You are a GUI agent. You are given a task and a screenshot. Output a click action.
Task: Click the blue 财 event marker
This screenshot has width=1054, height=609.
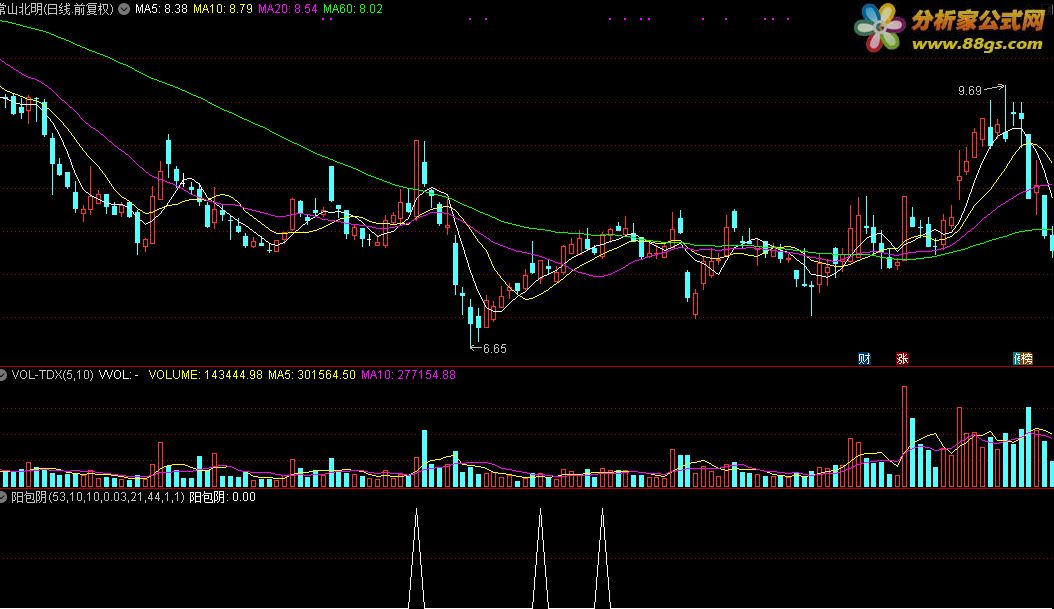(864, 359)
